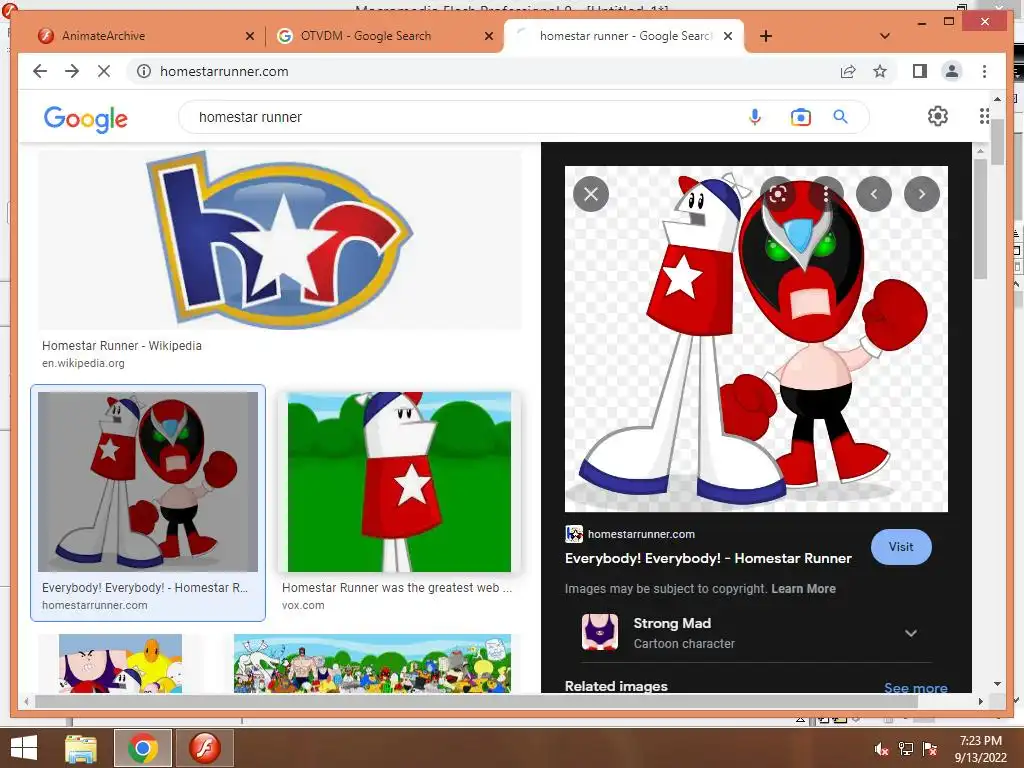This screenshot has width=1024, height=768.
Task: Open homestarrunner.com source link
Action: (630, 534)
